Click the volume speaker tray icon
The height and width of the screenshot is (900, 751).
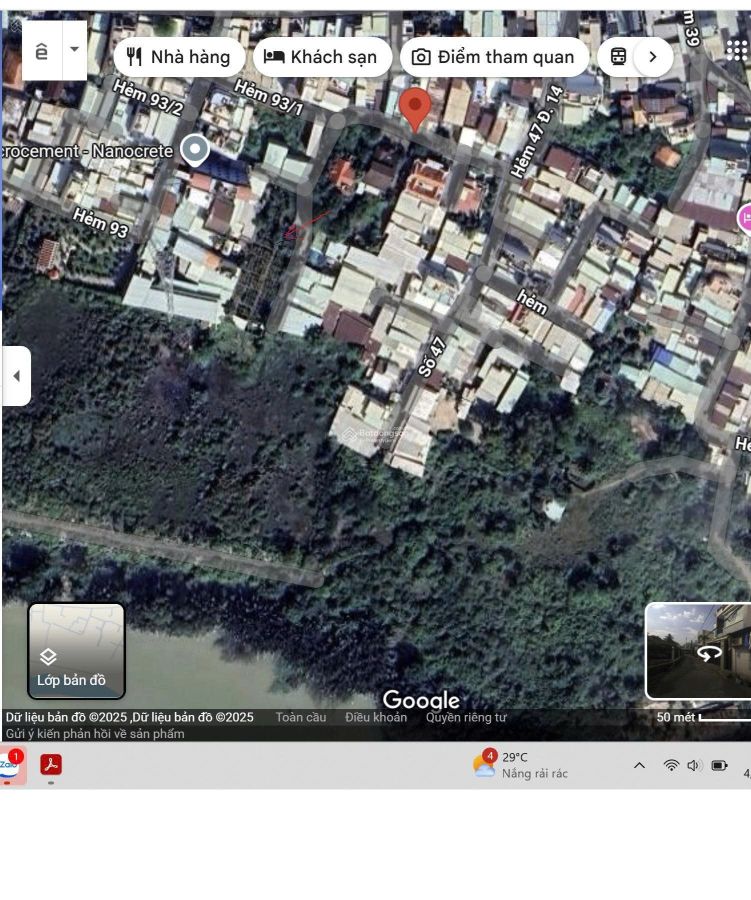point(694,766)
